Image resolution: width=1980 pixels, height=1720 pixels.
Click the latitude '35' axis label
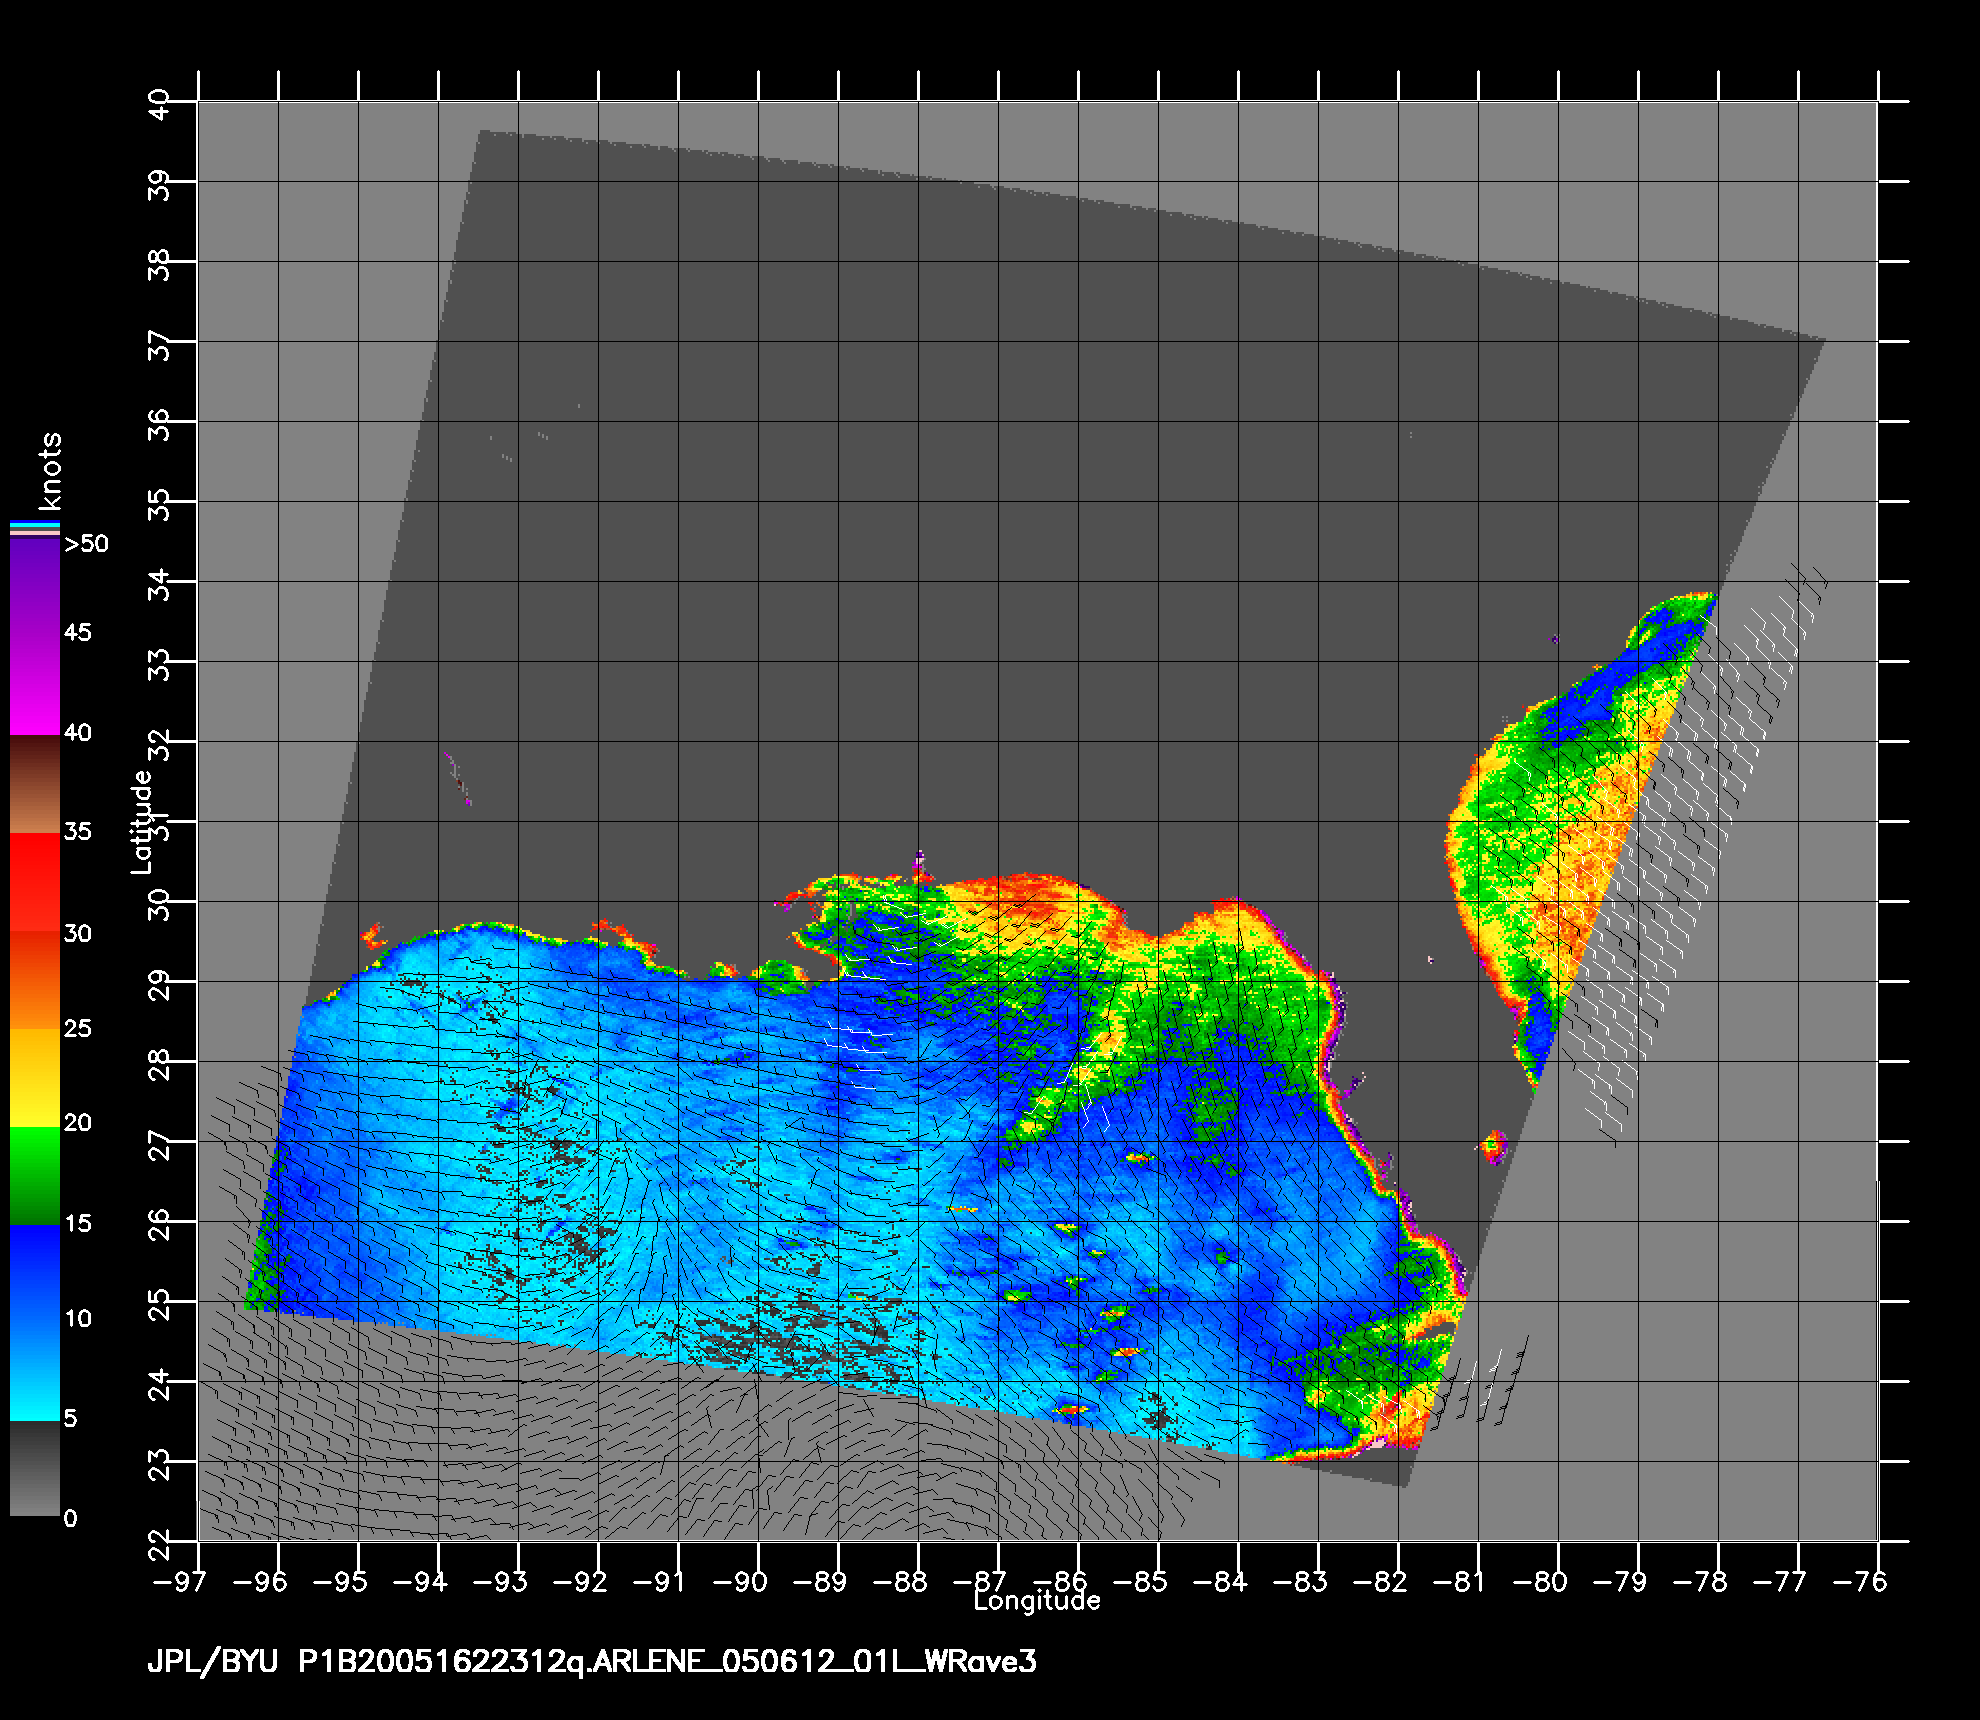click(x=159, y=504)
